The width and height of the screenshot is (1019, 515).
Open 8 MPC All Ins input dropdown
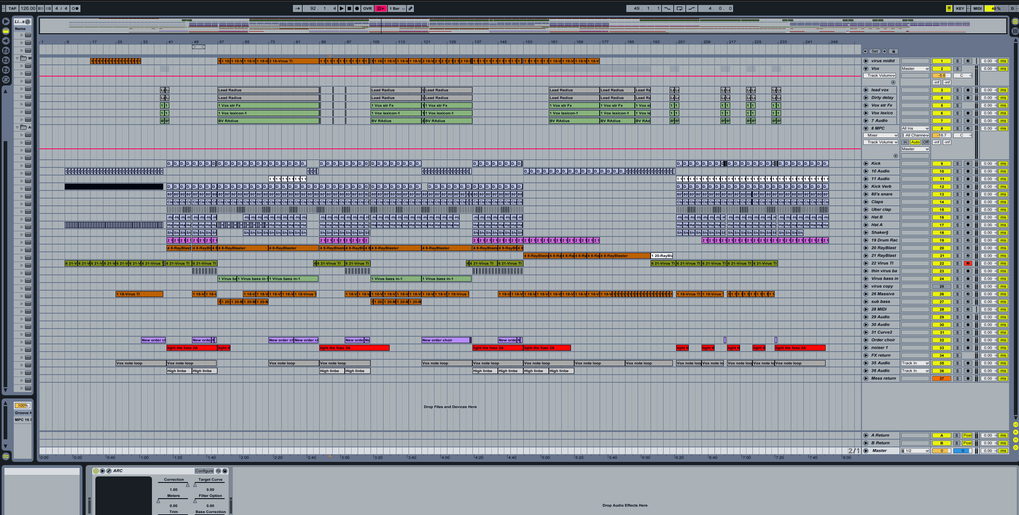915,129
